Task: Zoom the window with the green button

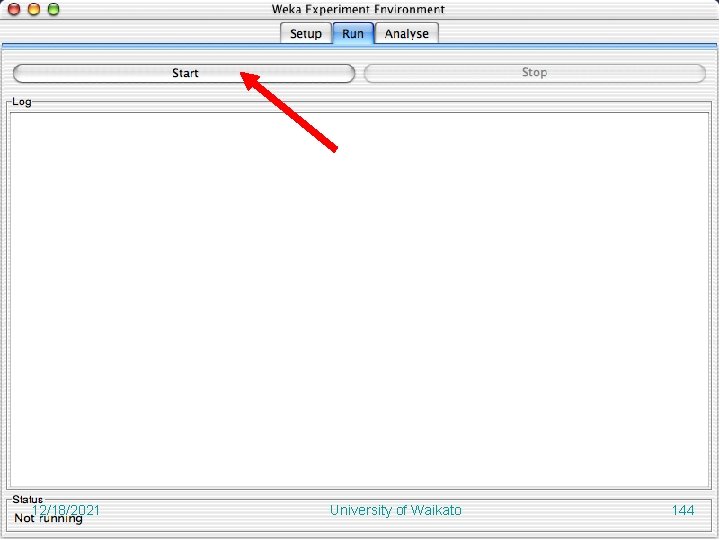Action: click(54, 9)
